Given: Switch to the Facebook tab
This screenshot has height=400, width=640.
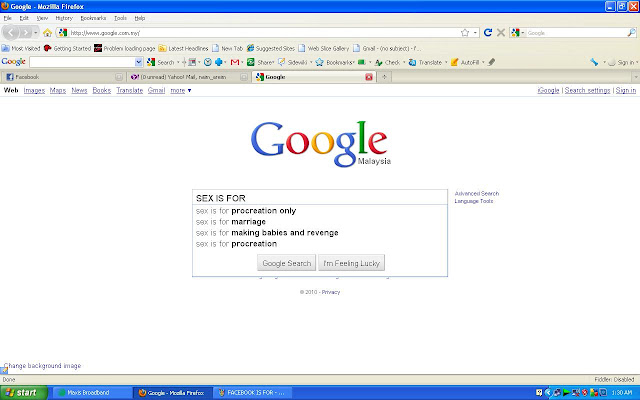Looking at the screenshot, I should tap(63, 77).
